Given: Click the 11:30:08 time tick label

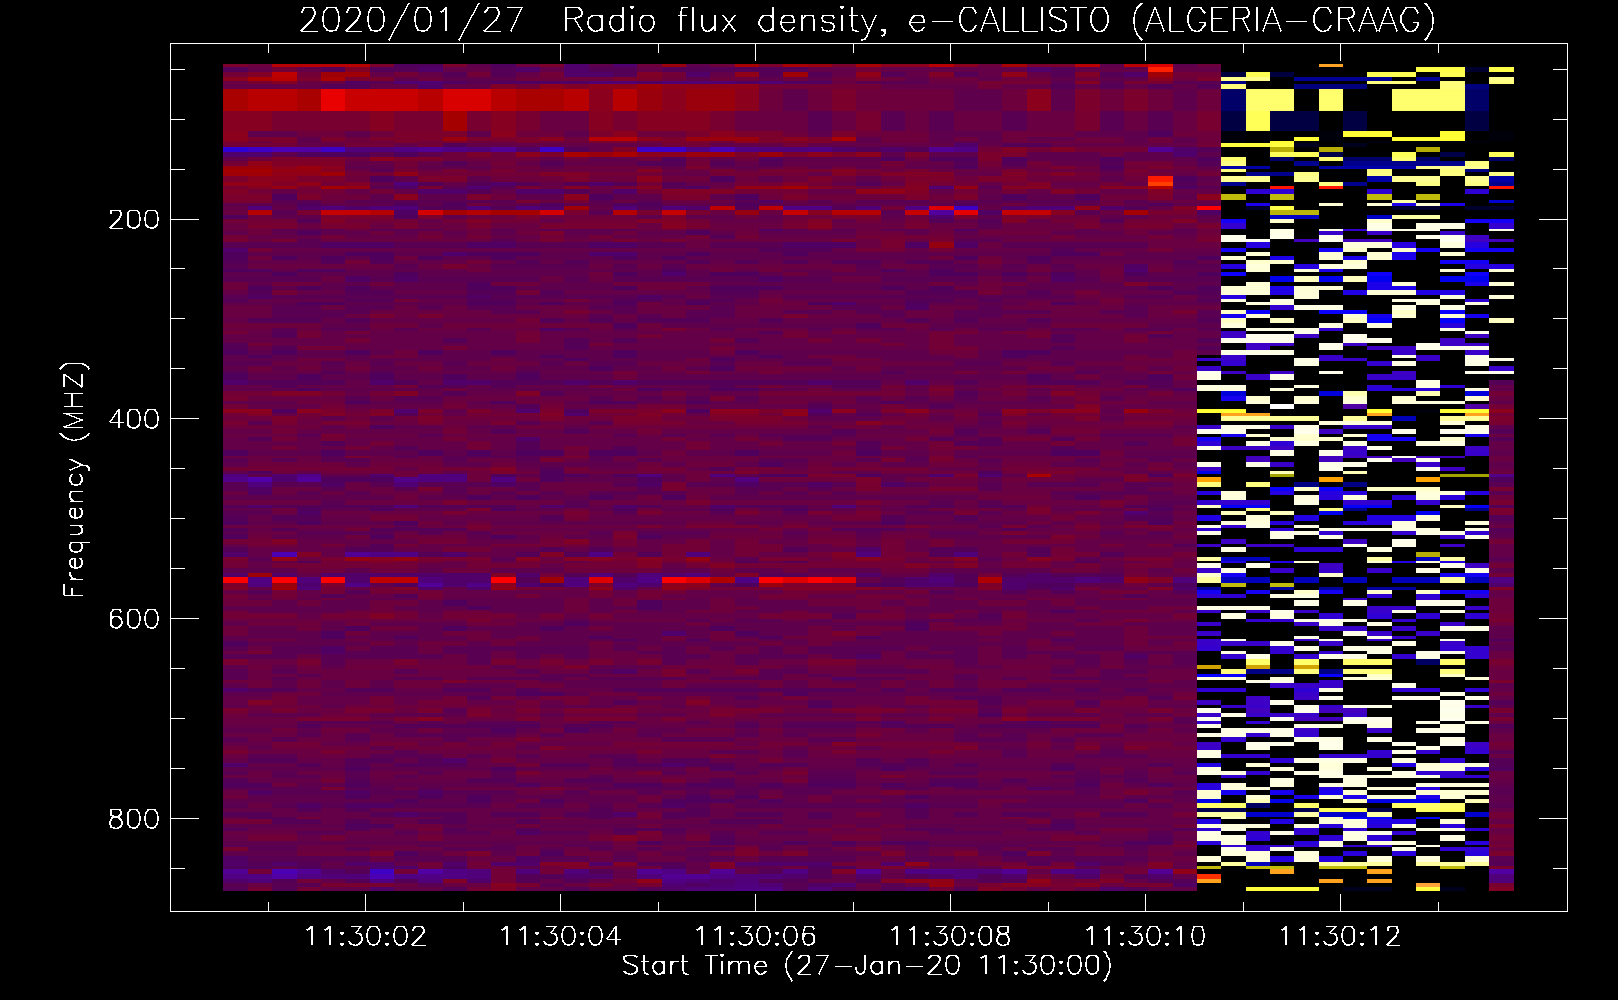Looking at the screenshot, I should click(x=950, y=937).
